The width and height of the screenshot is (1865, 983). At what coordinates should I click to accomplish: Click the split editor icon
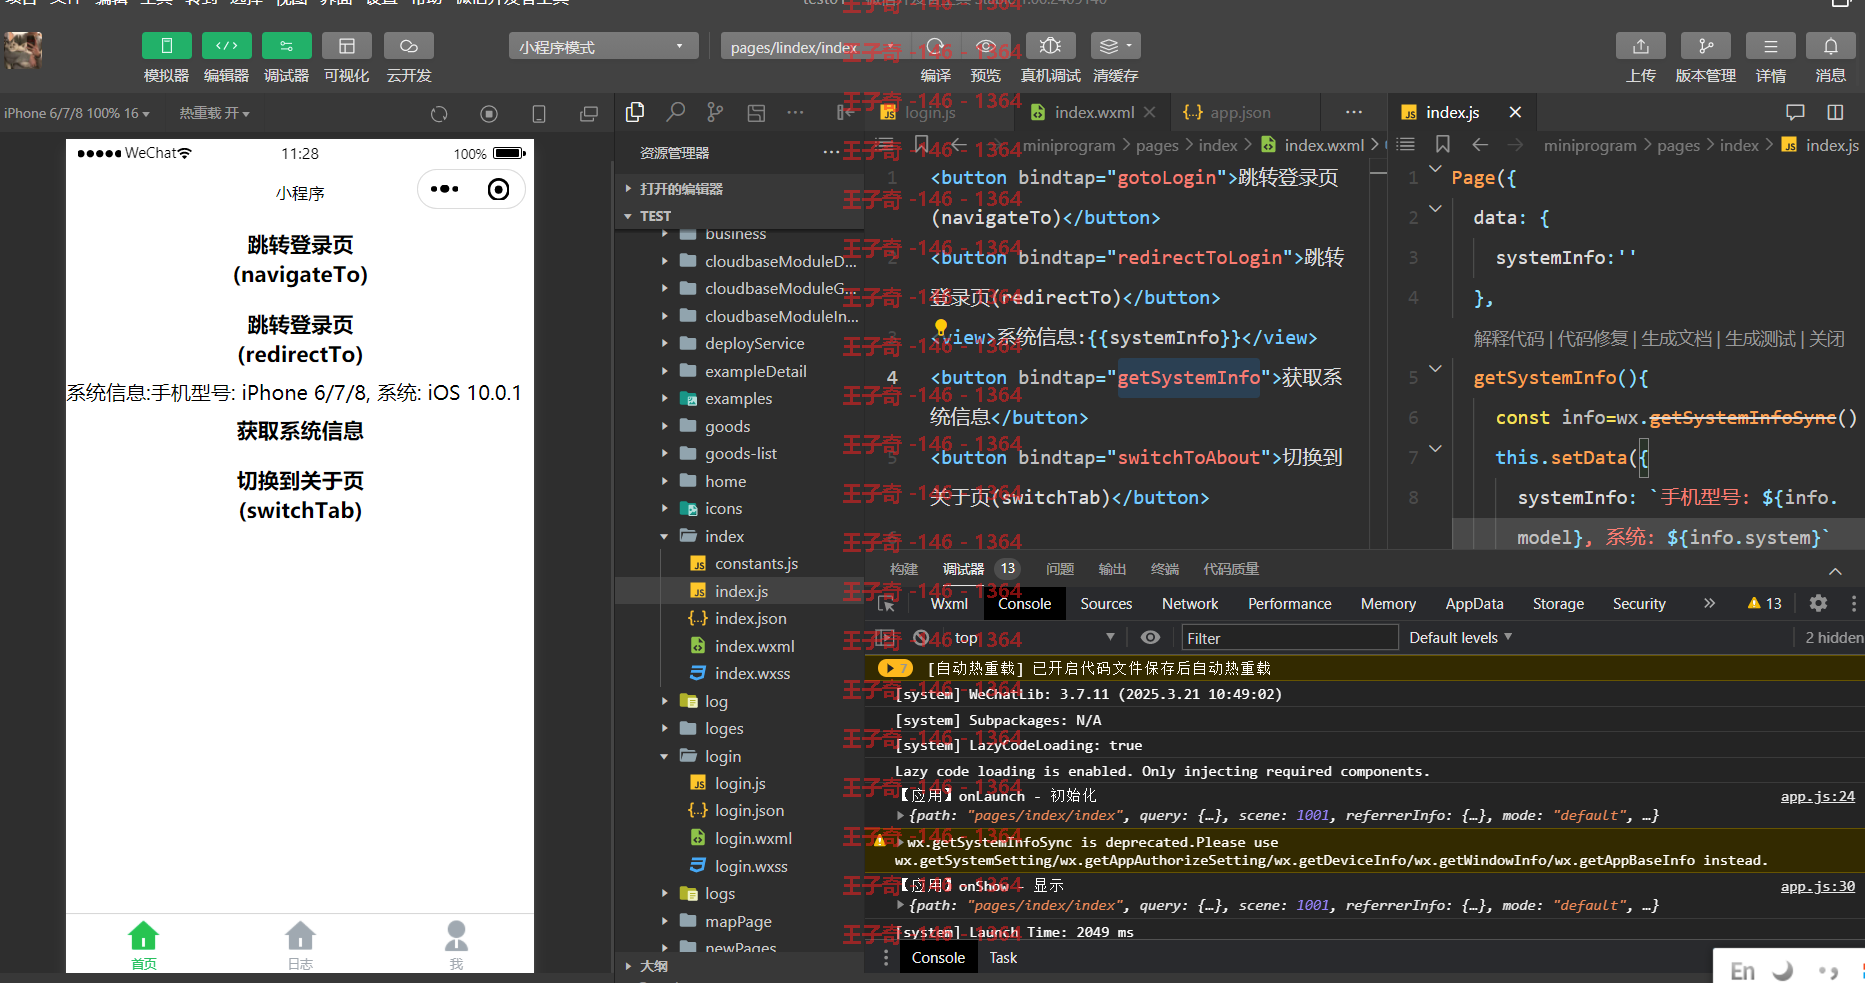(1835, 112)
